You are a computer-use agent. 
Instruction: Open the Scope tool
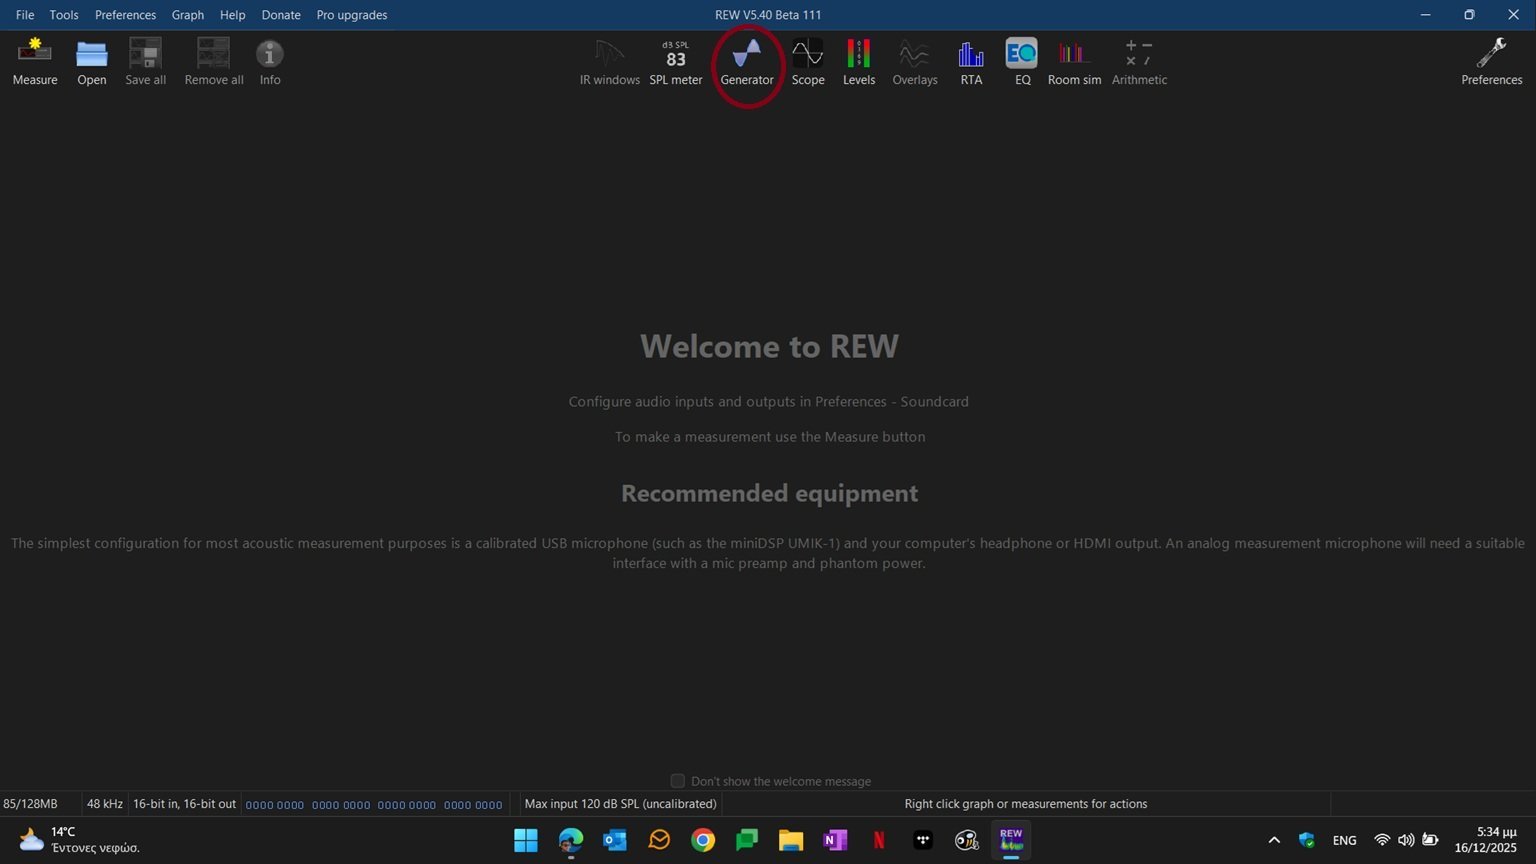click(x=807, y=61)
